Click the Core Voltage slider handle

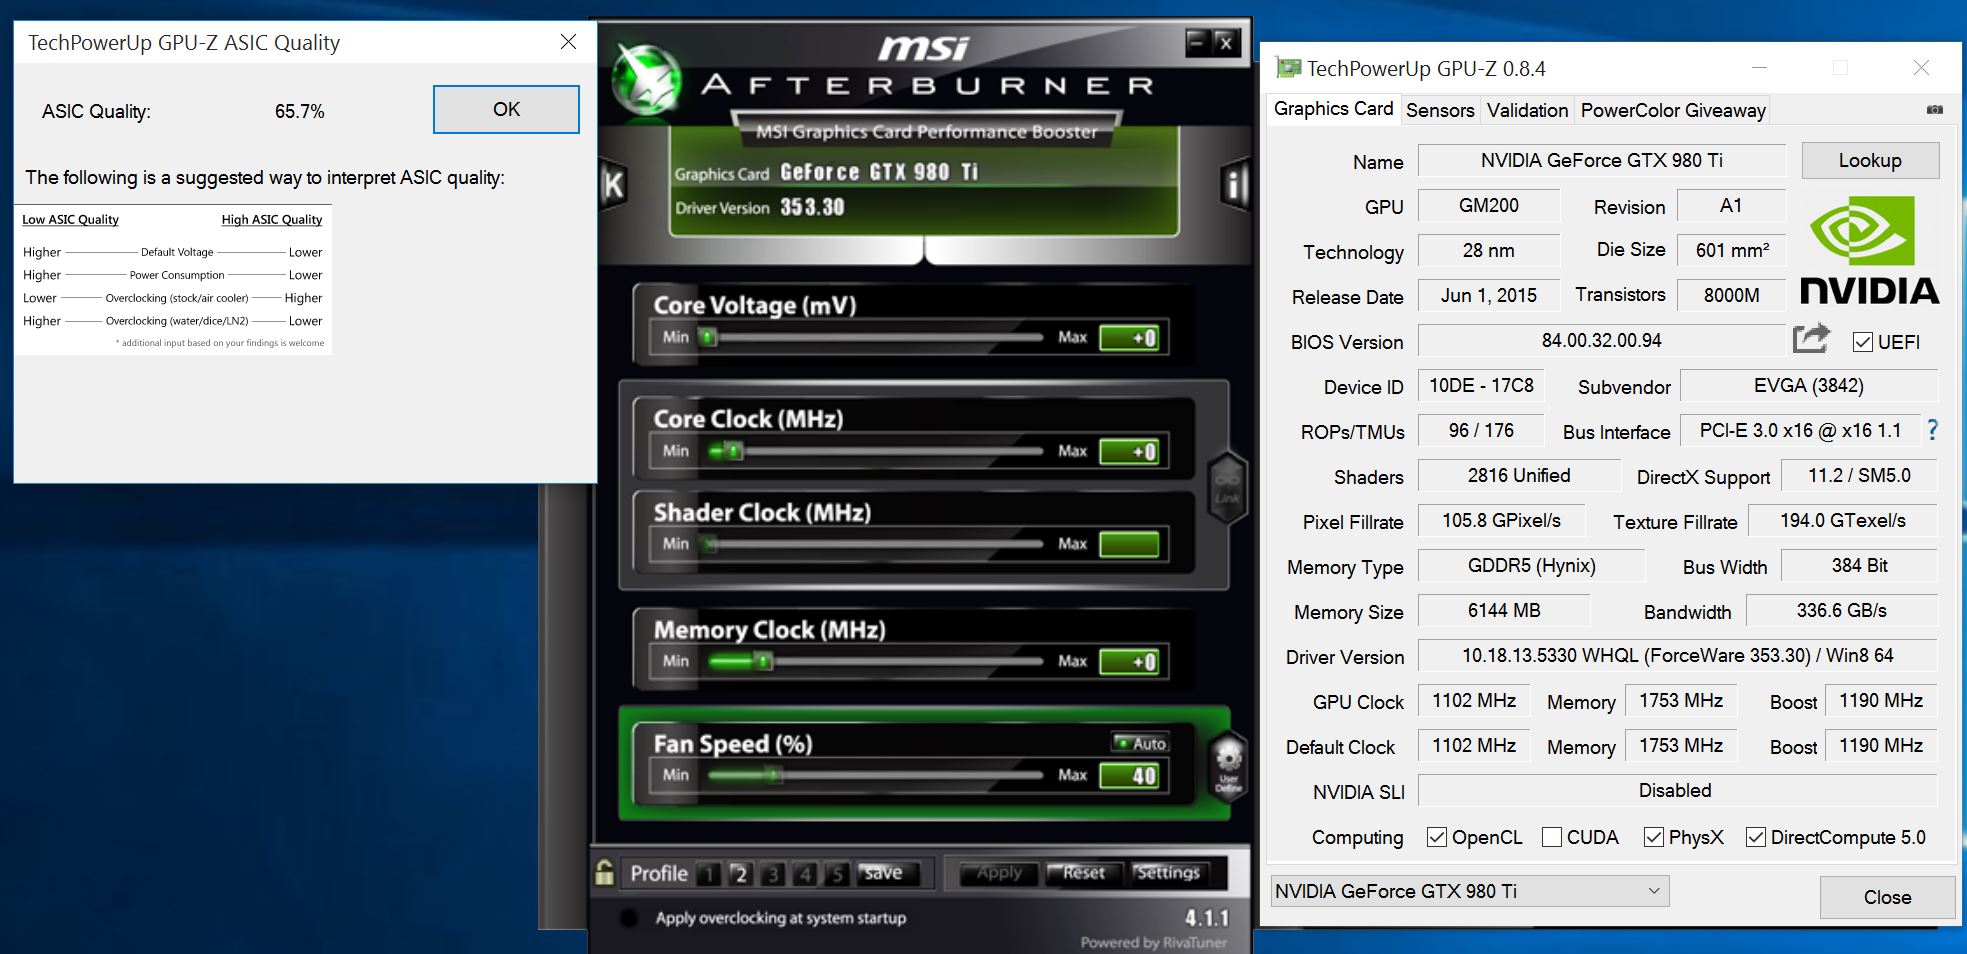click(709, 337)
